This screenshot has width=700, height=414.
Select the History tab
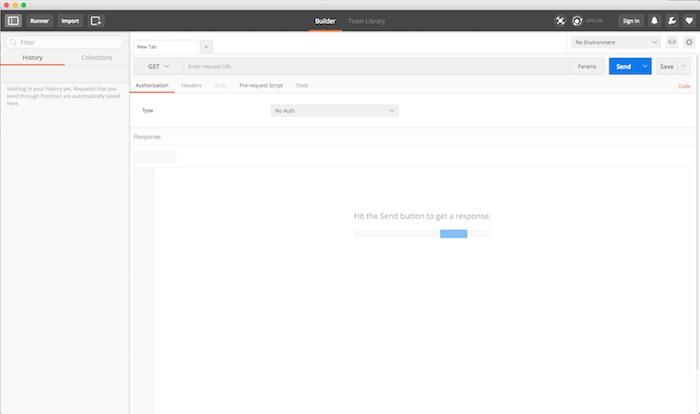point(33,58)
